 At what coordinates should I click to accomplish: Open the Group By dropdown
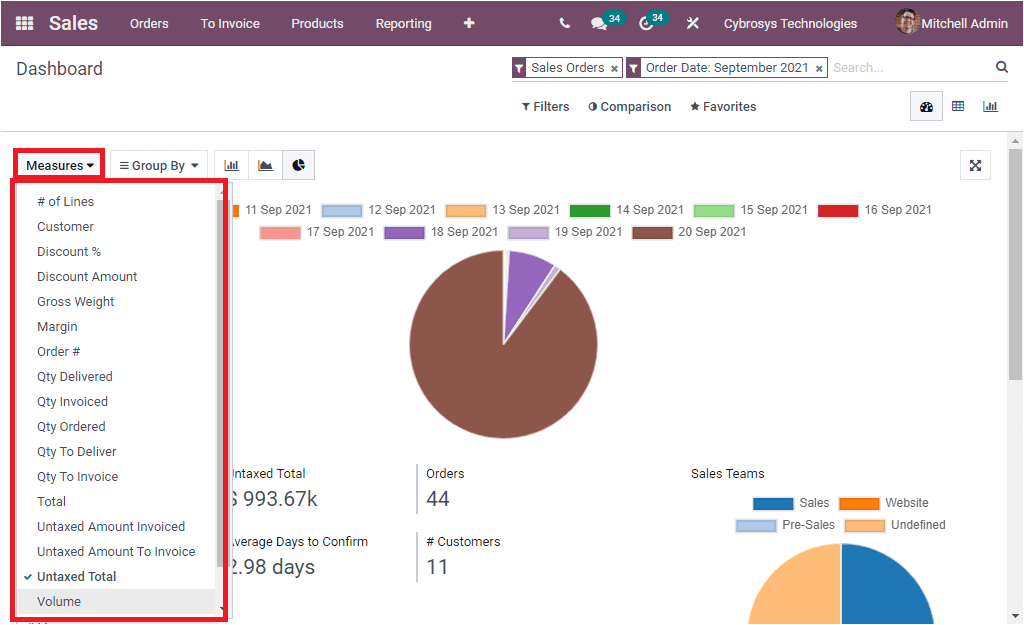[x=157, y=164]
